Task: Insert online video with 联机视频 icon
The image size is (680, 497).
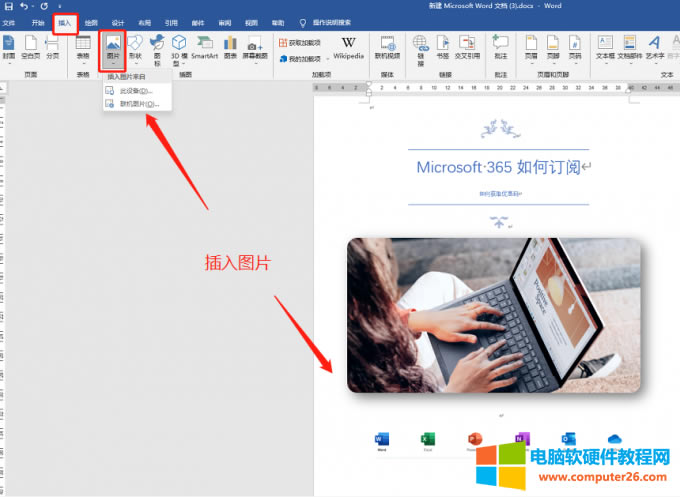Action: 387,47
